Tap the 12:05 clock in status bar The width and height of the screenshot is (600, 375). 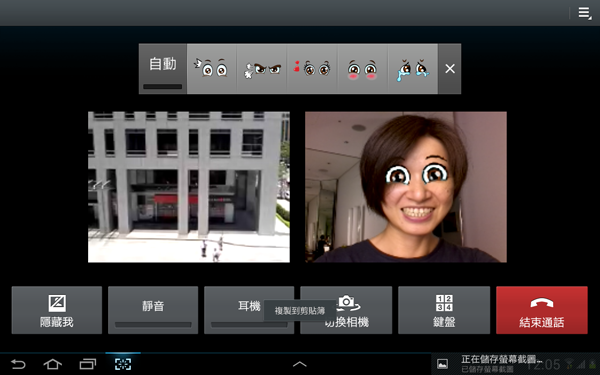543,364
